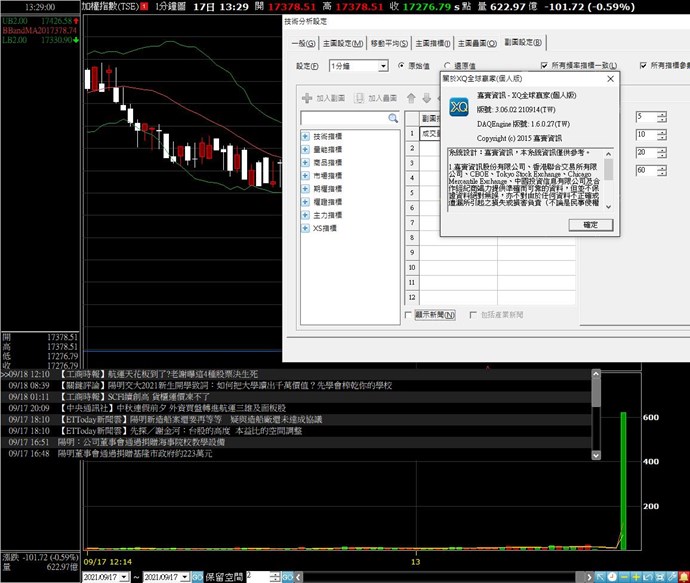Enable the 顯示新聞 checkbox

[409, 315]
